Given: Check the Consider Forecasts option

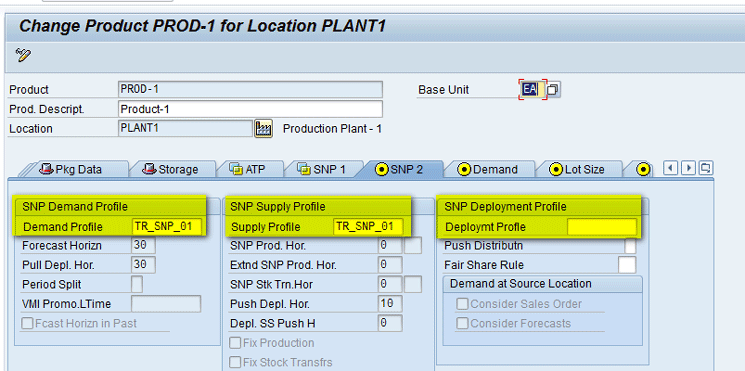Looking at the screenshot, I should [462, 323].
